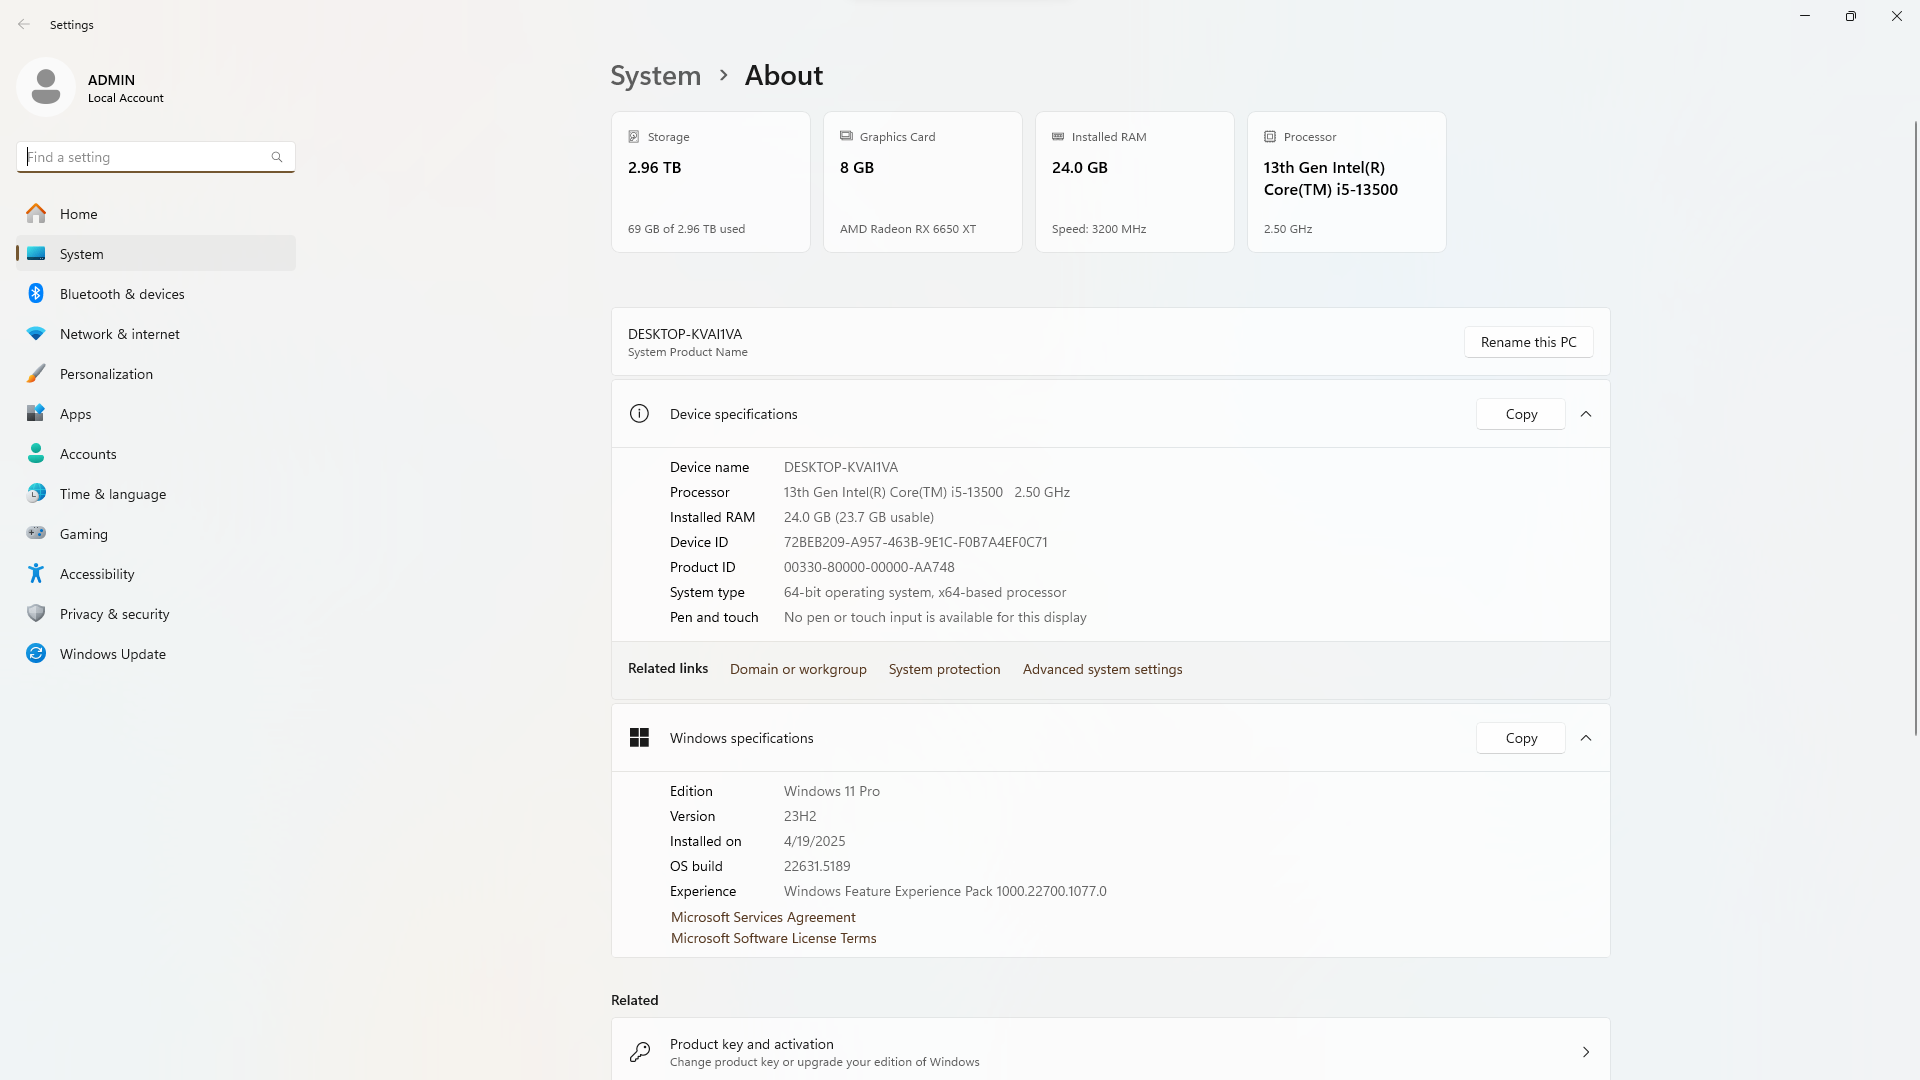Open Product key and activation chevron
This screenshot has height=1080, width=1920.
coord(1585,1052)
